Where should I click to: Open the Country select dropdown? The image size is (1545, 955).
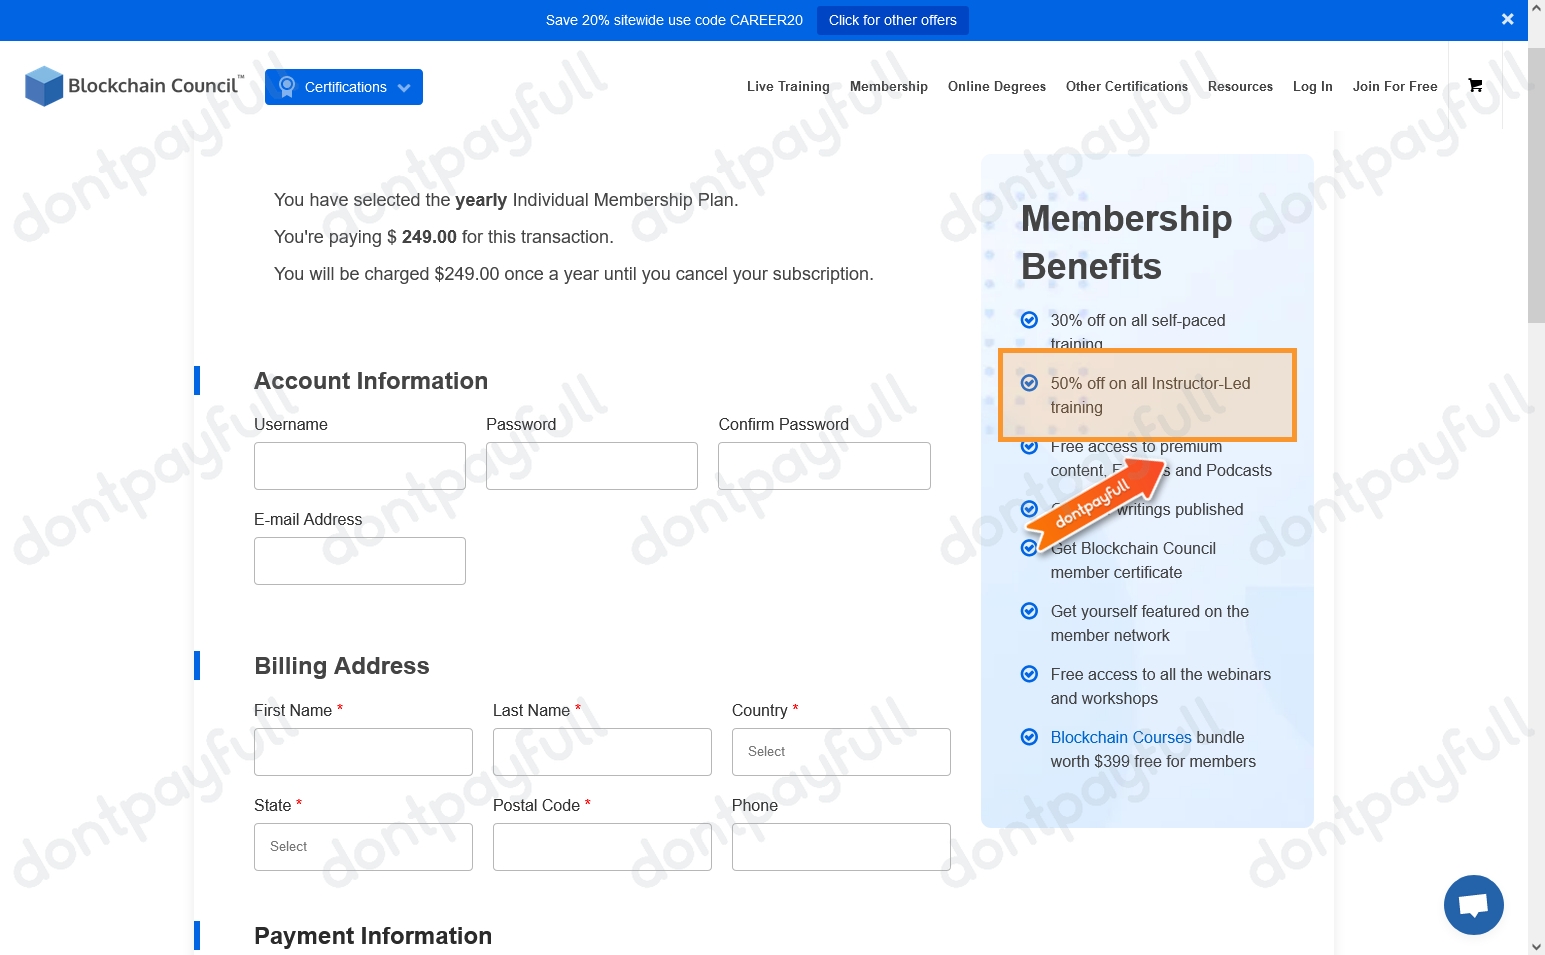[x=841, y=752]
